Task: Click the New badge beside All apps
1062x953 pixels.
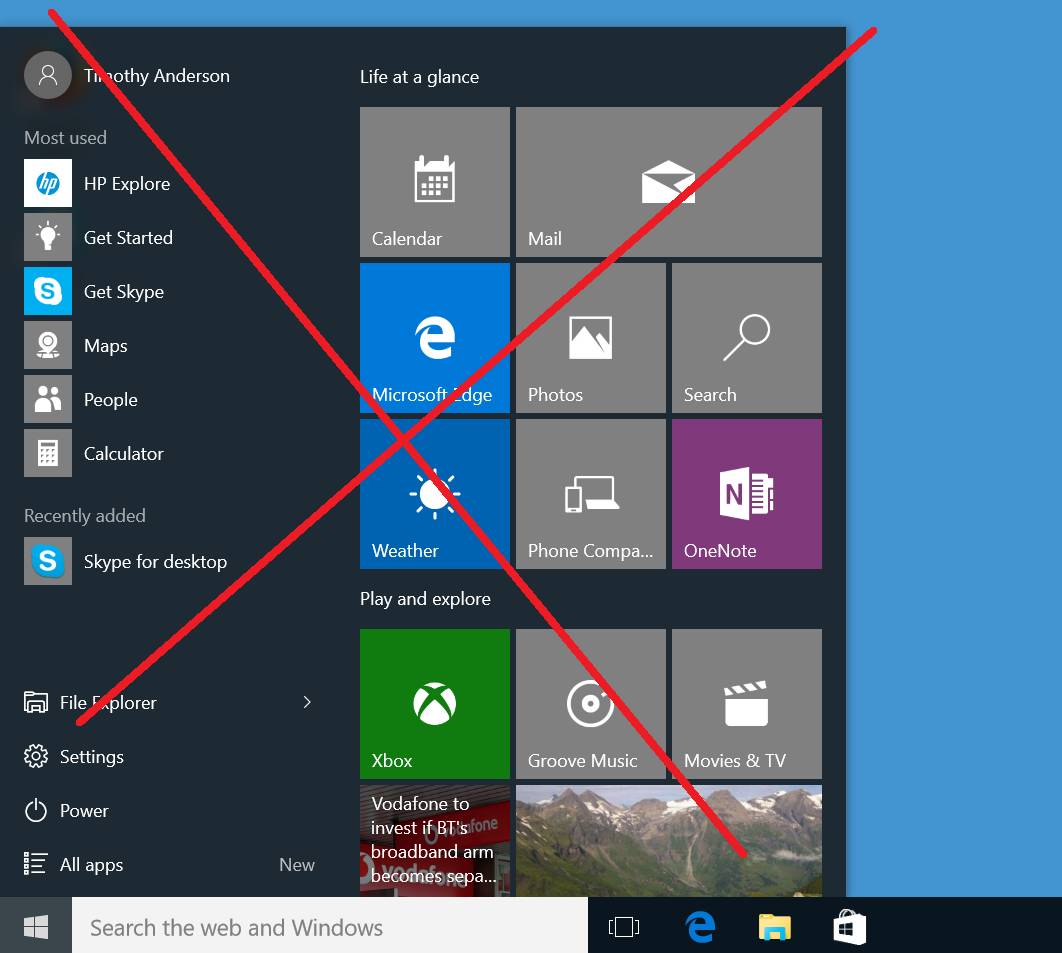Action: coord(297,865)
